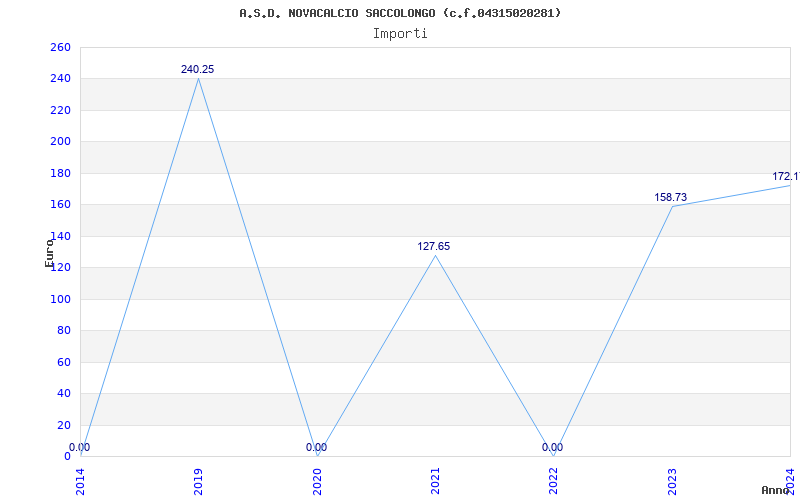Screen dimensions: 800x500
Task: Select the 240.25 data point label
Action: (197, 69)
